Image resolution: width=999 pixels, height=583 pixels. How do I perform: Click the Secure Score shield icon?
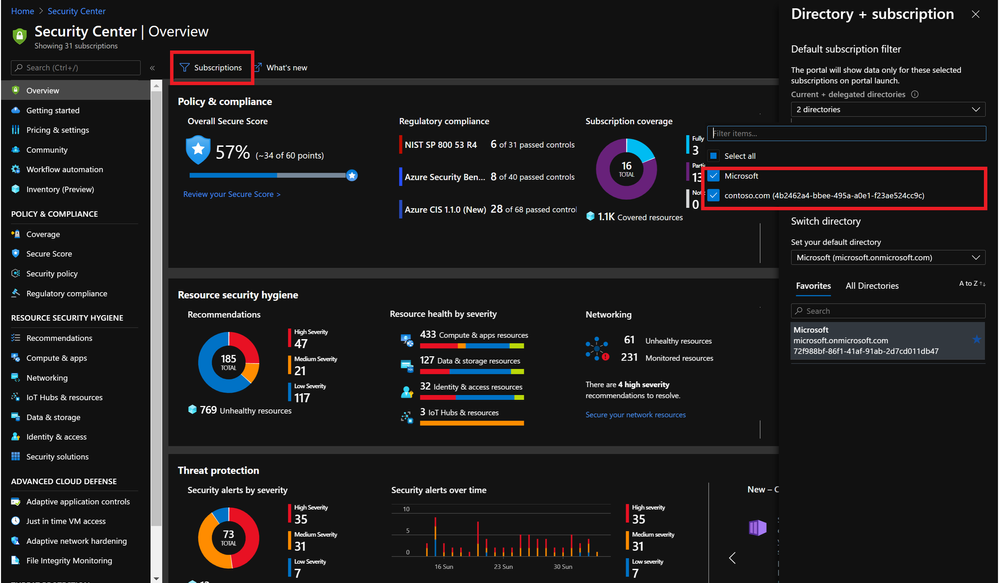16,254
